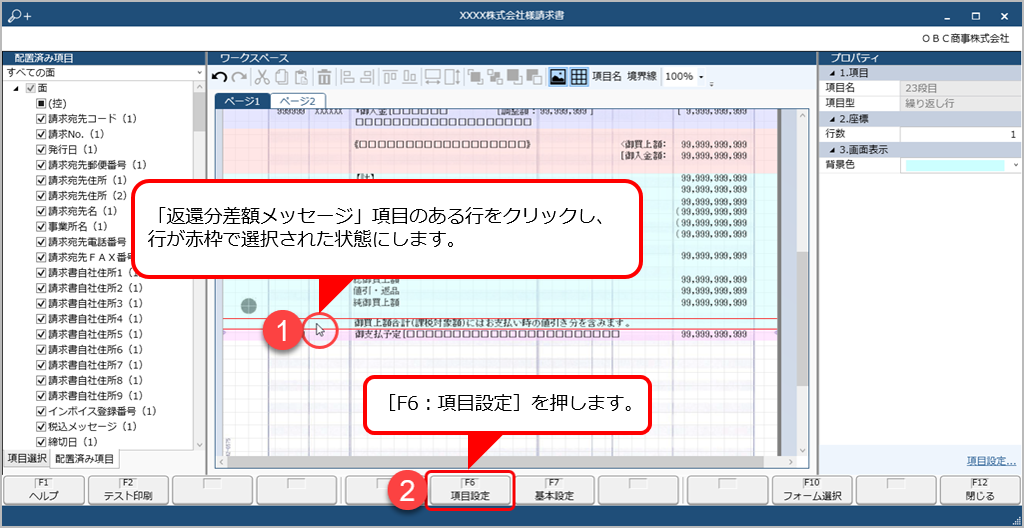
Task: Uncheck インボイス登録番号（1） checkbox
Action: (41, 411)
